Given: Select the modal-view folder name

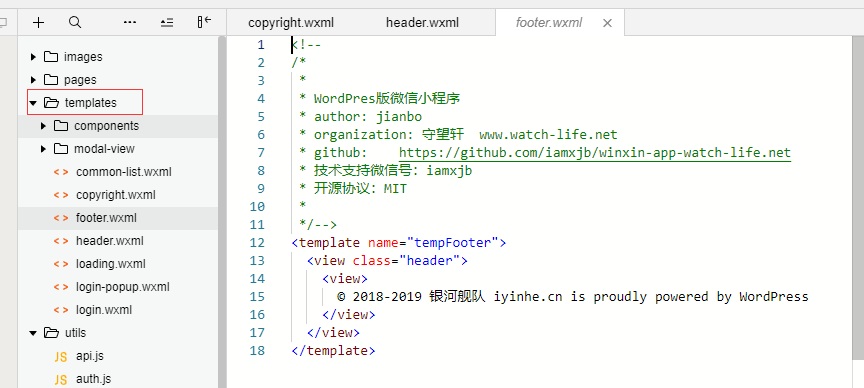Looking at the screenshot, I should tap(104, 149).
